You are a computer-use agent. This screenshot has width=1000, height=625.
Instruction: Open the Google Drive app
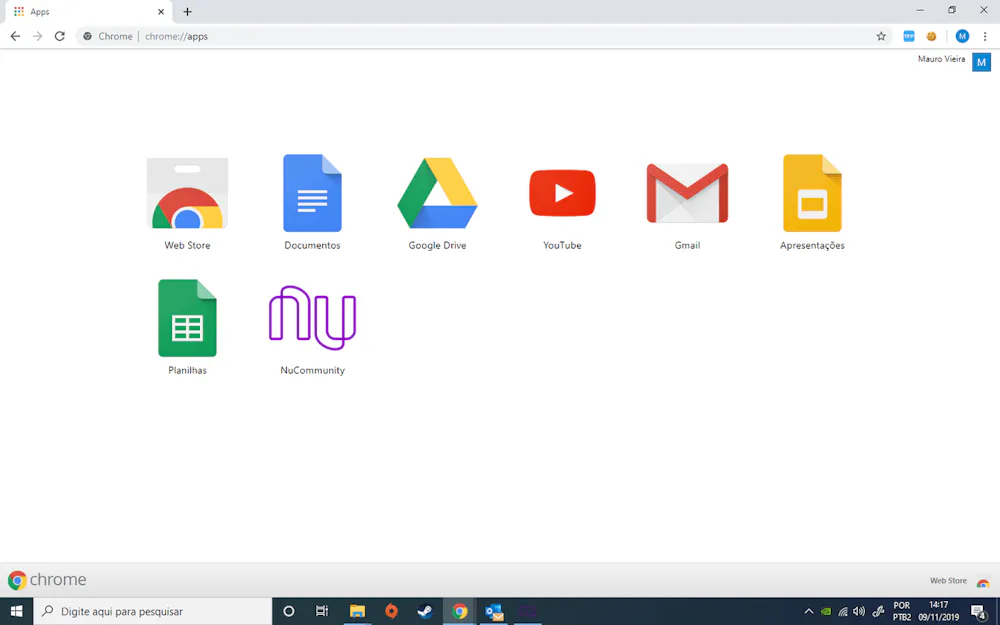(437, 194)
